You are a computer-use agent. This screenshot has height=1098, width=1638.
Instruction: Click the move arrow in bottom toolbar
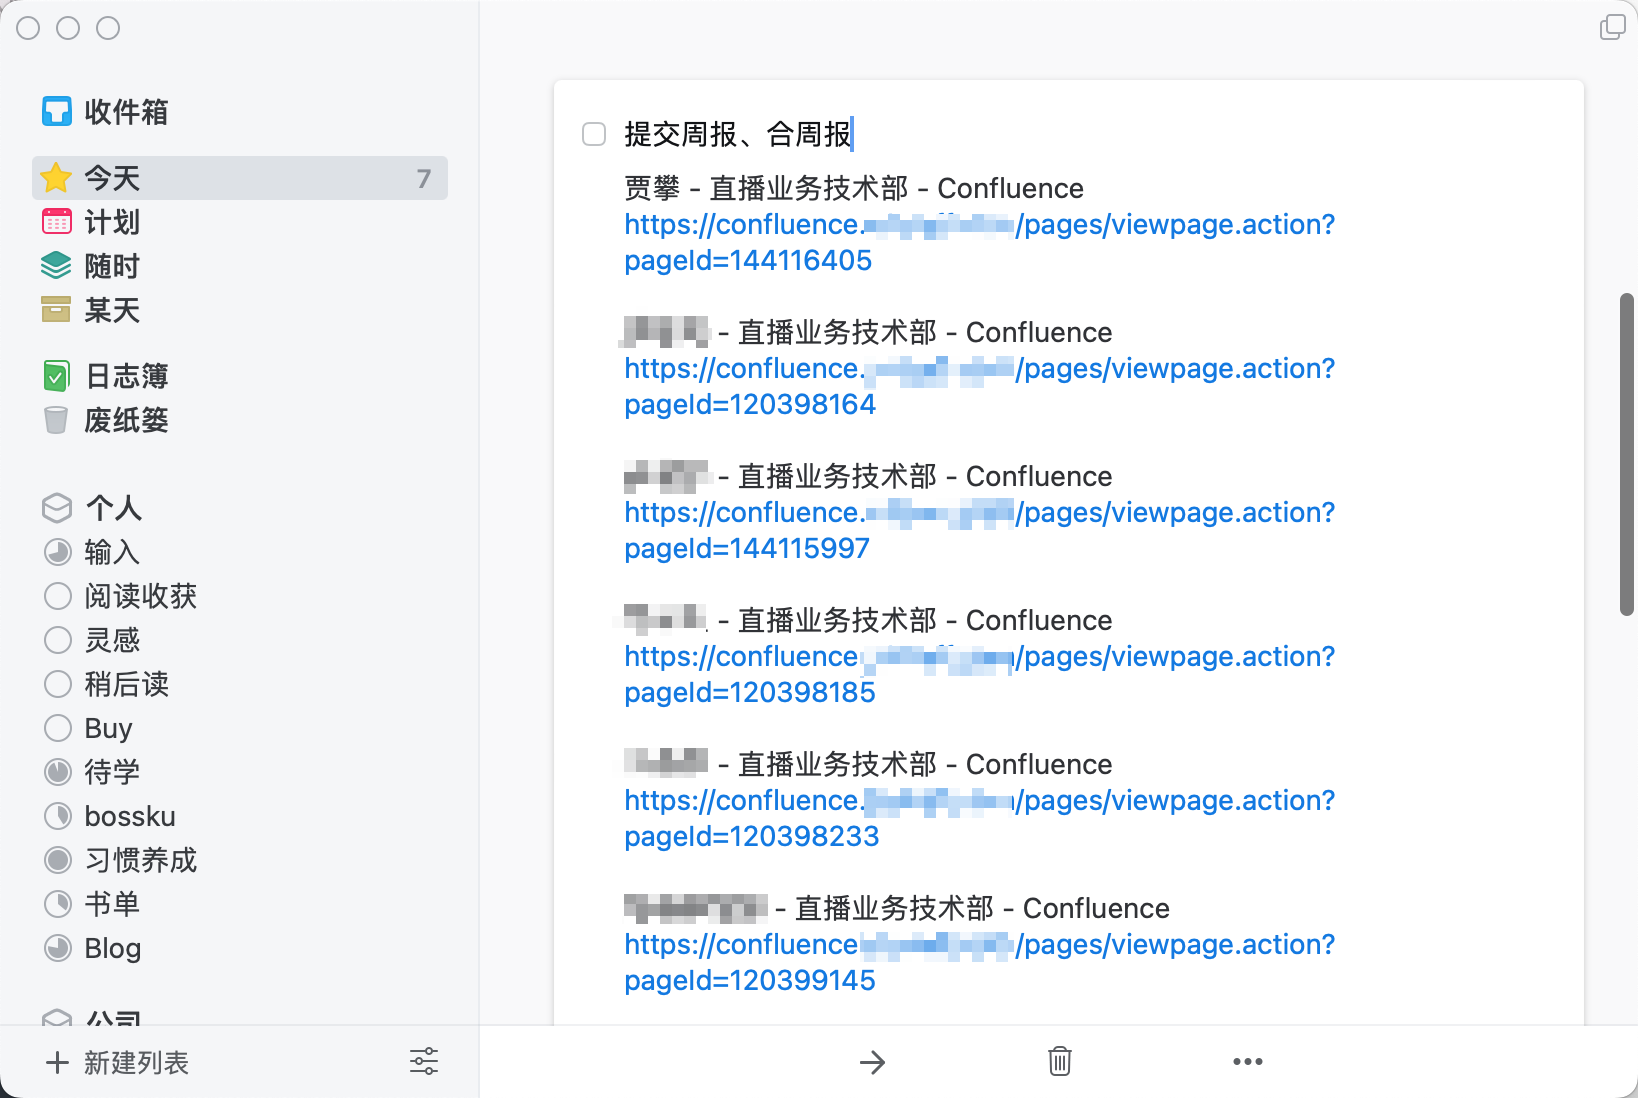point(872,1062)
